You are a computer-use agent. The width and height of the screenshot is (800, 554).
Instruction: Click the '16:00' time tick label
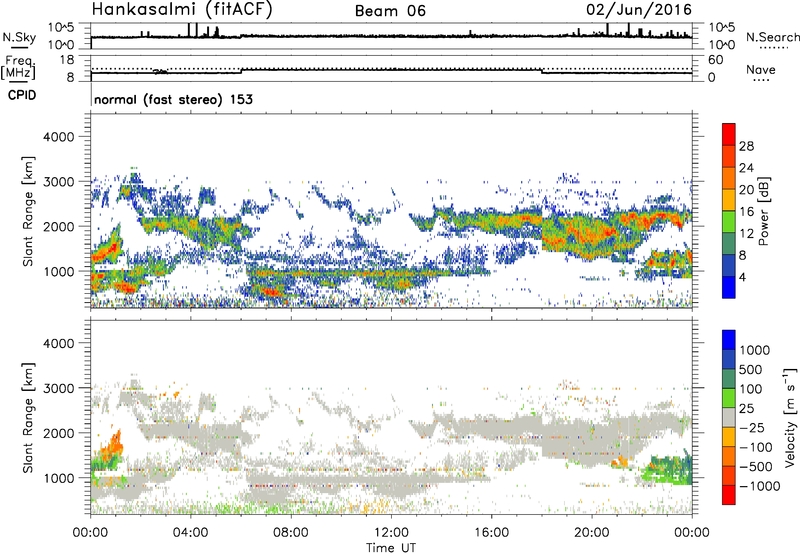491,533
